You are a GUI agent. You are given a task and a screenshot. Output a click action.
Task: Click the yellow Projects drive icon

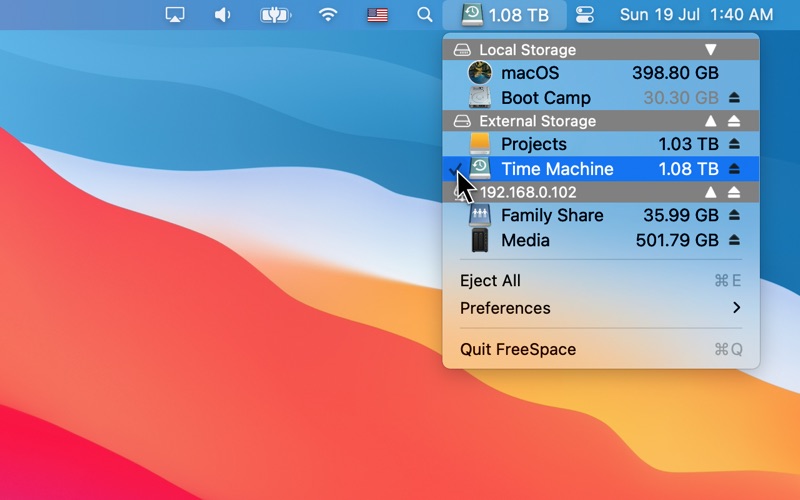click(x=480, y=144)
